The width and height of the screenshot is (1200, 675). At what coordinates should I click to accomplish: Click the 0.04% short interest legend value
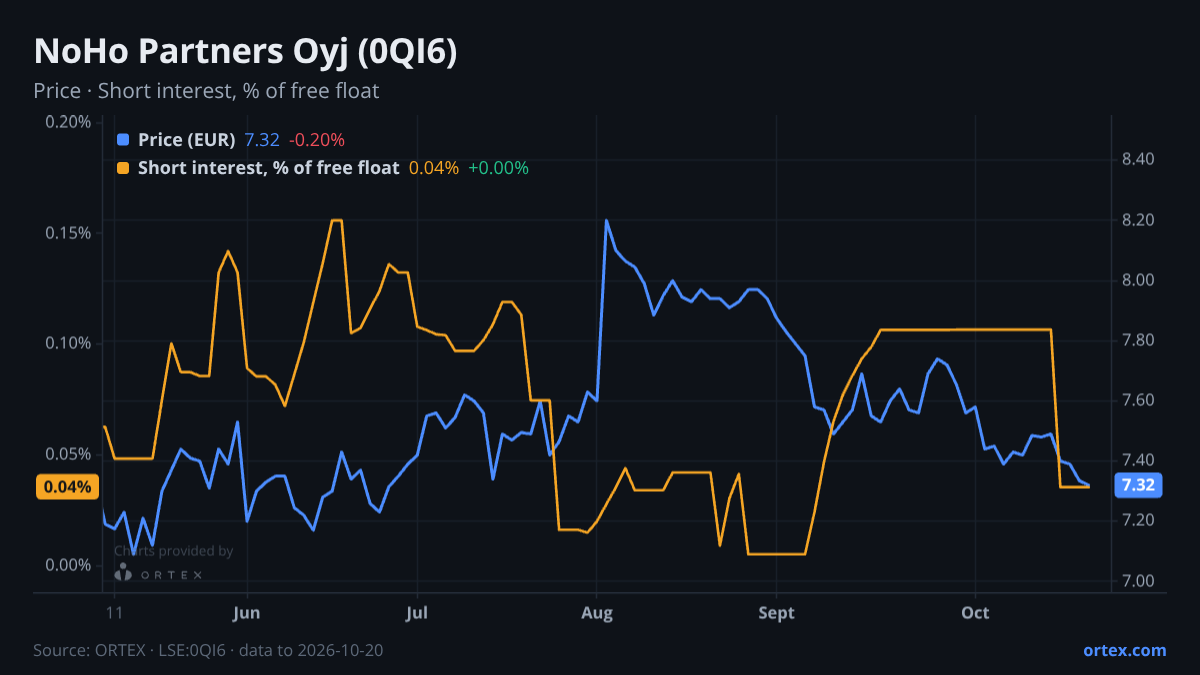[434, 168]
